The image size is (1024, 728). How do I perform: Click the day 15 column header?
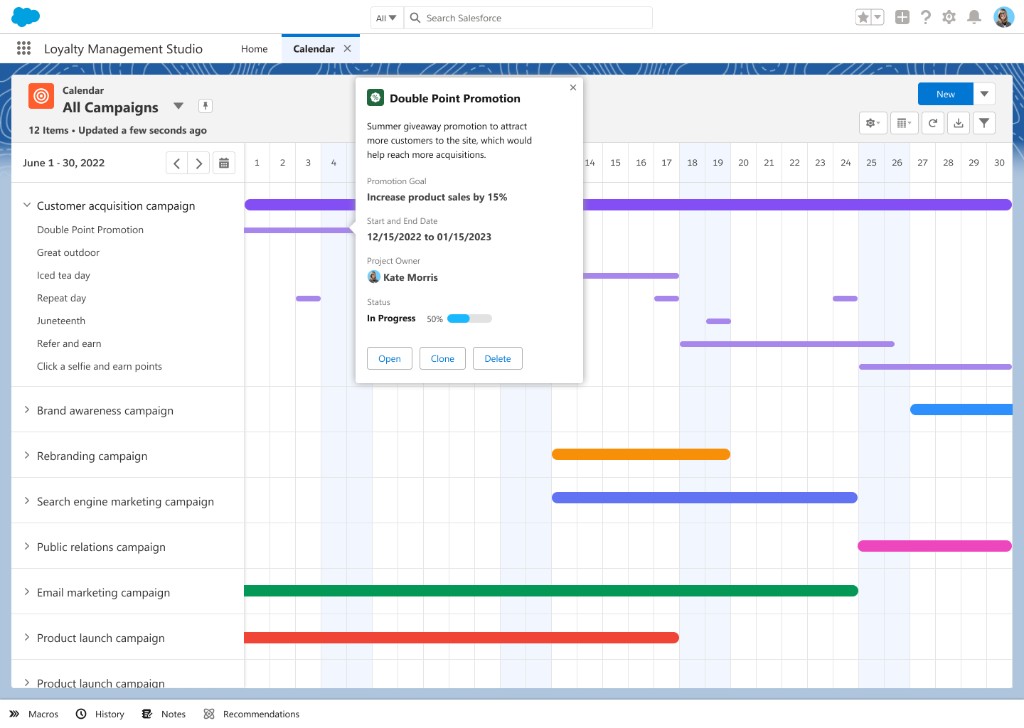click(615, 163)
